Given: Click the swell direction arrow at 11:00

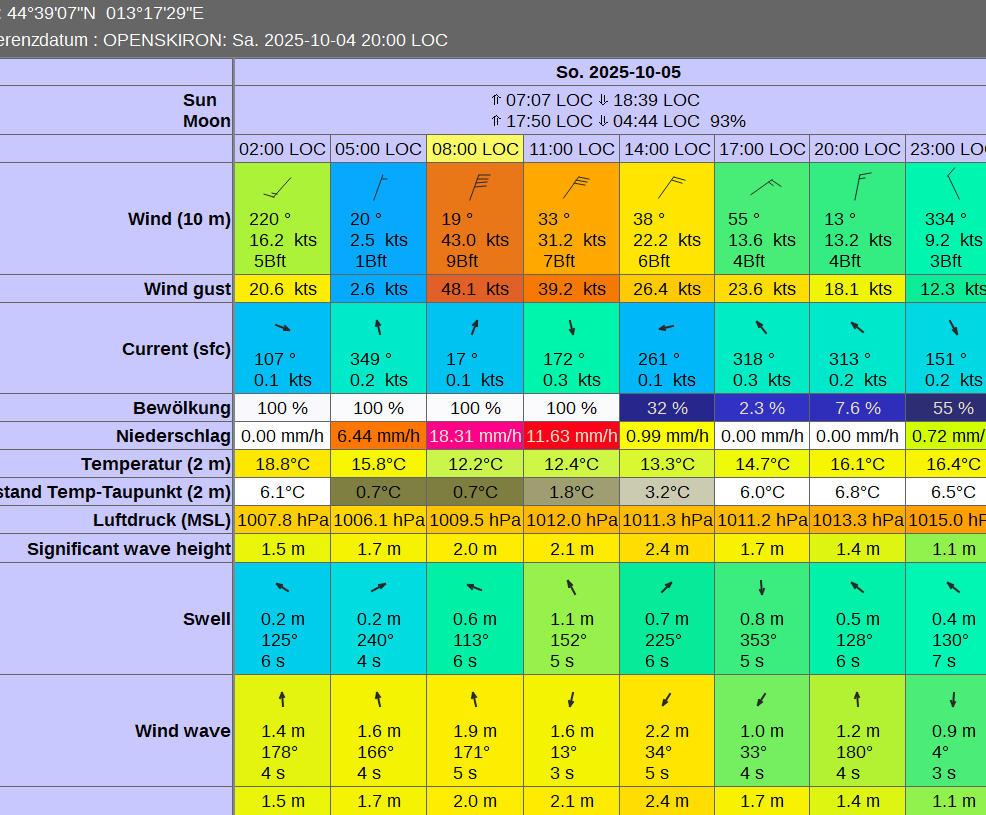Looking at the screenshot, I should [x=571, y=587].
